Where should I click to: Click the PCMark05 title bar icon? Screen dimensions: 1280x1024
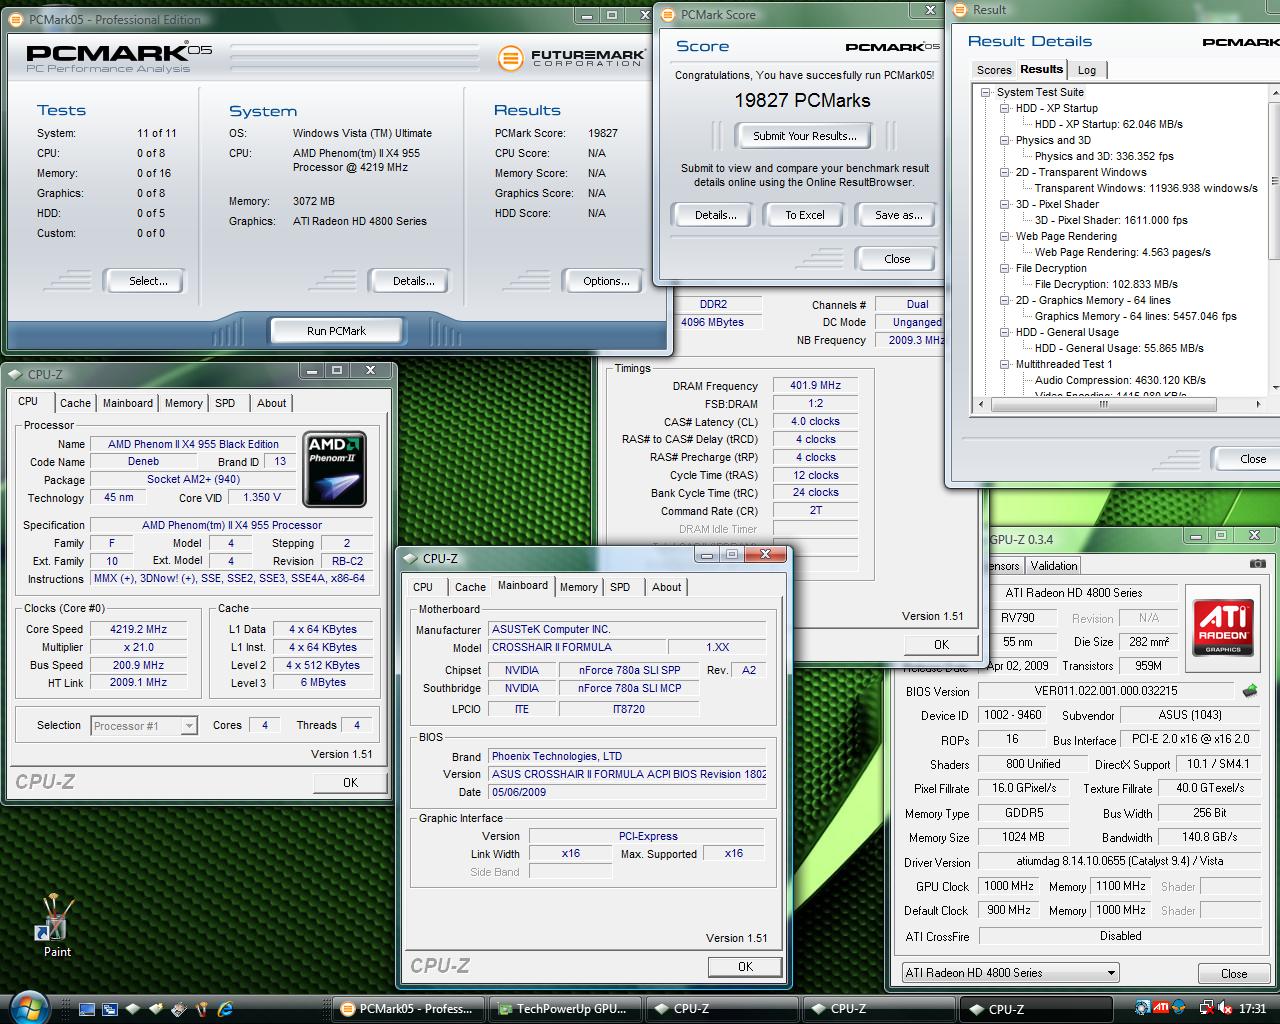[x=18, y=19]
